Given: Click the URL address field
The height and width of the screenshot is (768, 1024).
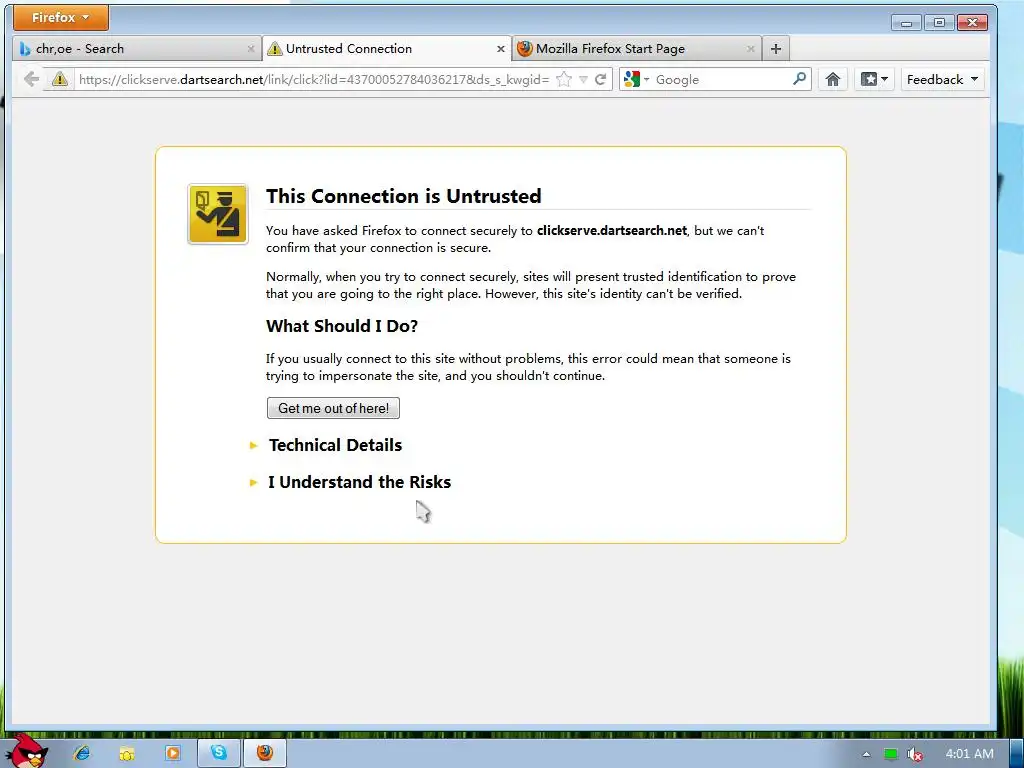Looking at the screenshot, I should tap(313, 80).
